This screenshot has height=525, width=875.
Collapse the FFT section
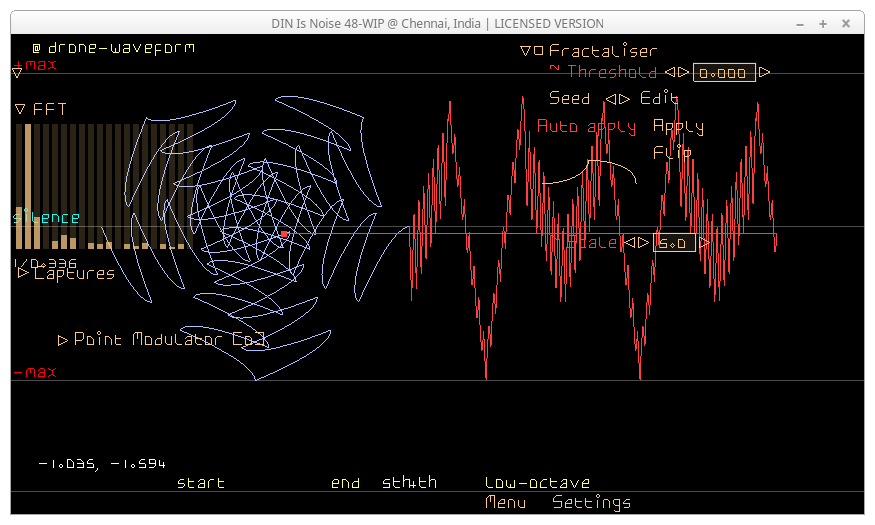click(20, 109)
